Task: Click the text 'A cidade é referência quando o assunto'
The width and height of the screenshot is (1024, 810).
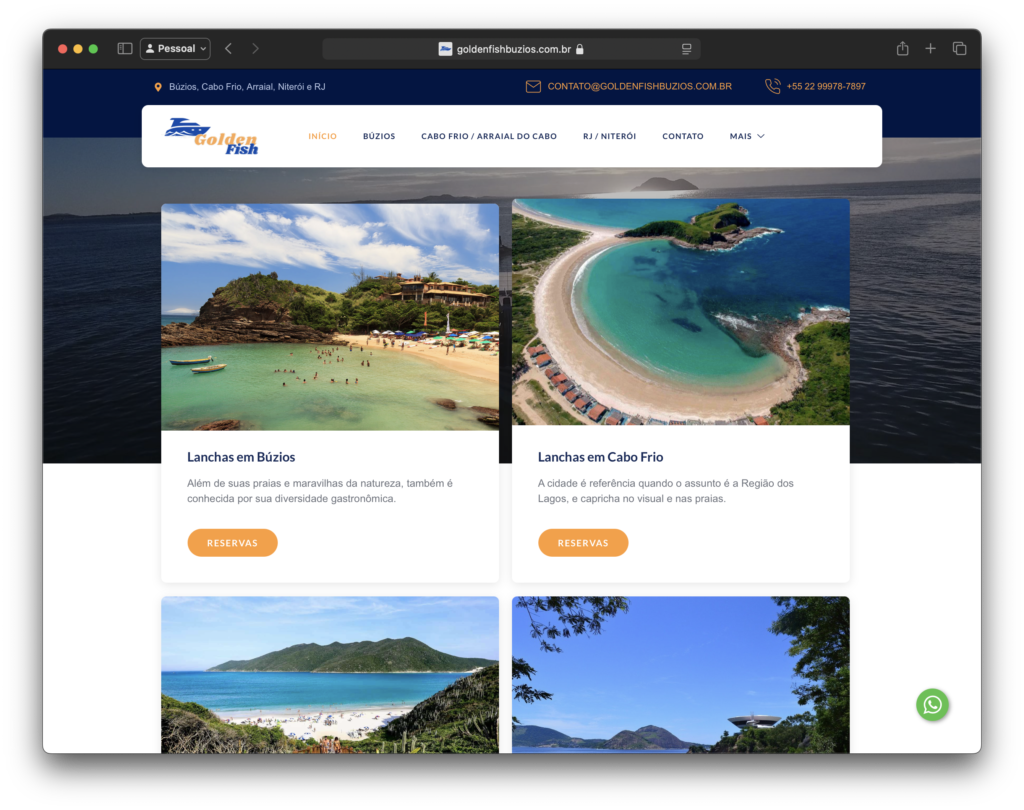Action: click(x=627, y=483)
